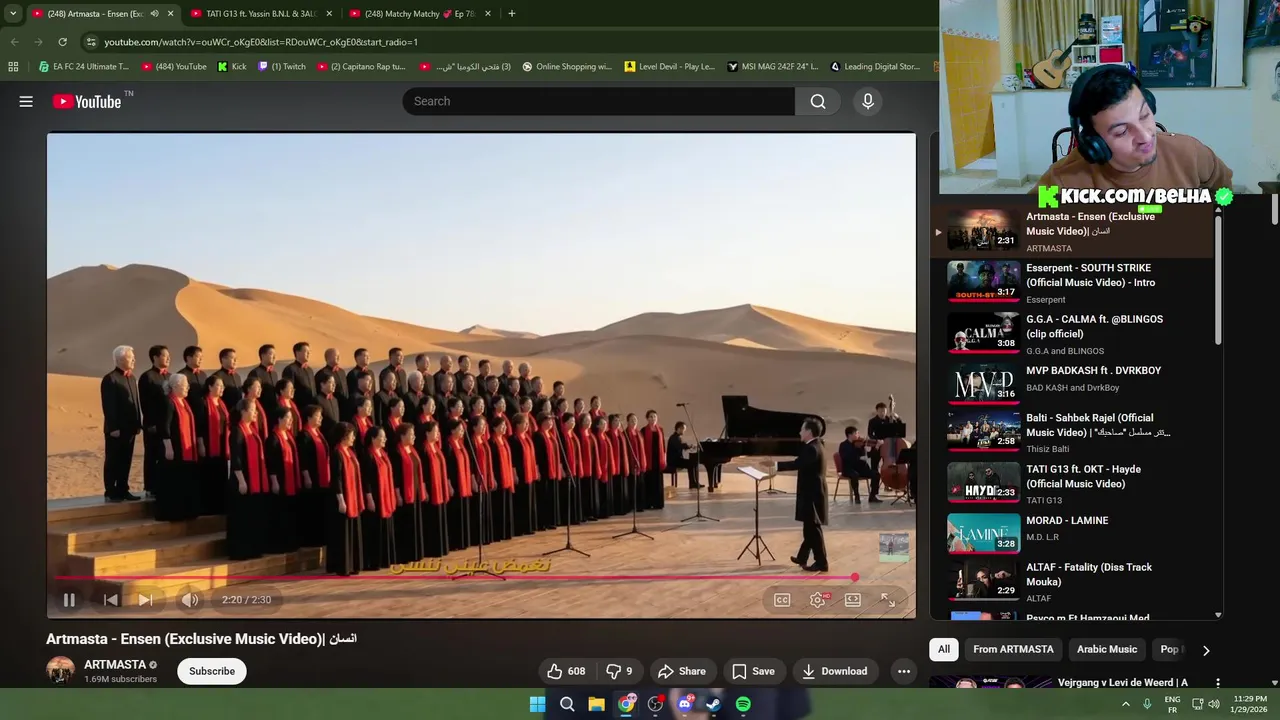
Task: Expand the tab search dropdown
Action: 13,14
